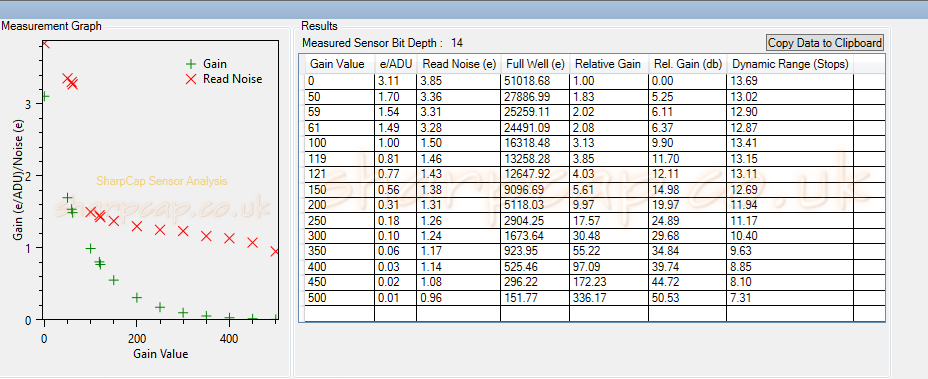Image resolution: width=928 pixels, height=379 pixels.
Task: Click the Measured Sensor Bit Depth label
Action: pos(372,43)
